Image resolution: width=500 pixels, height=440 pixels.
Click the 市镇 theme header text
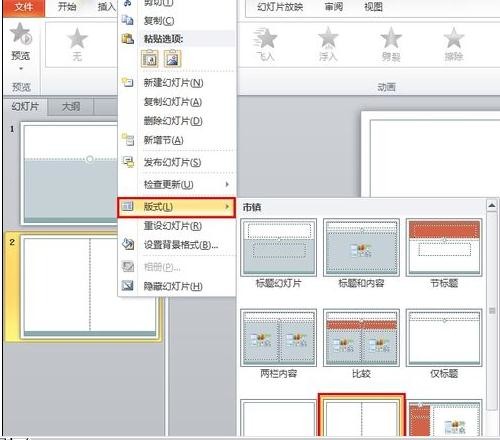pyautogui.click(x=252, y=207)
